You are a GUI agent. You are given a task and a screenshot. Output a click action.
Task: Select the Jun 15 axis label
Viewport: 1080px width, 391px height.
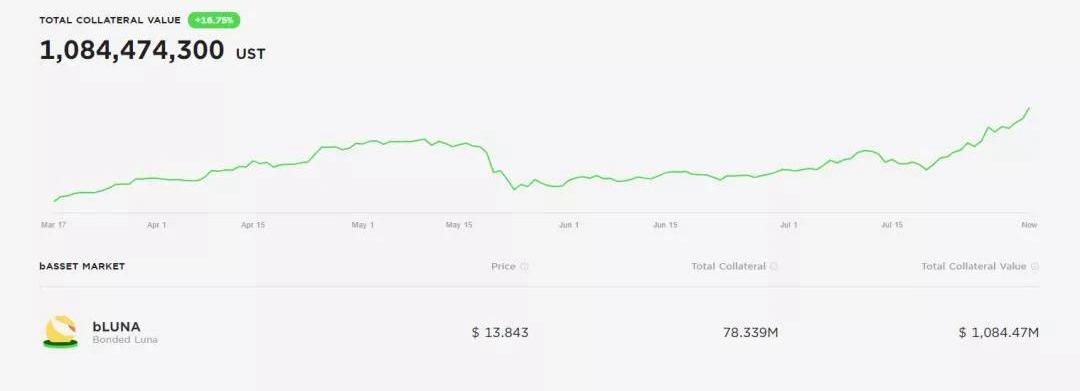click(x=665, y=225)
